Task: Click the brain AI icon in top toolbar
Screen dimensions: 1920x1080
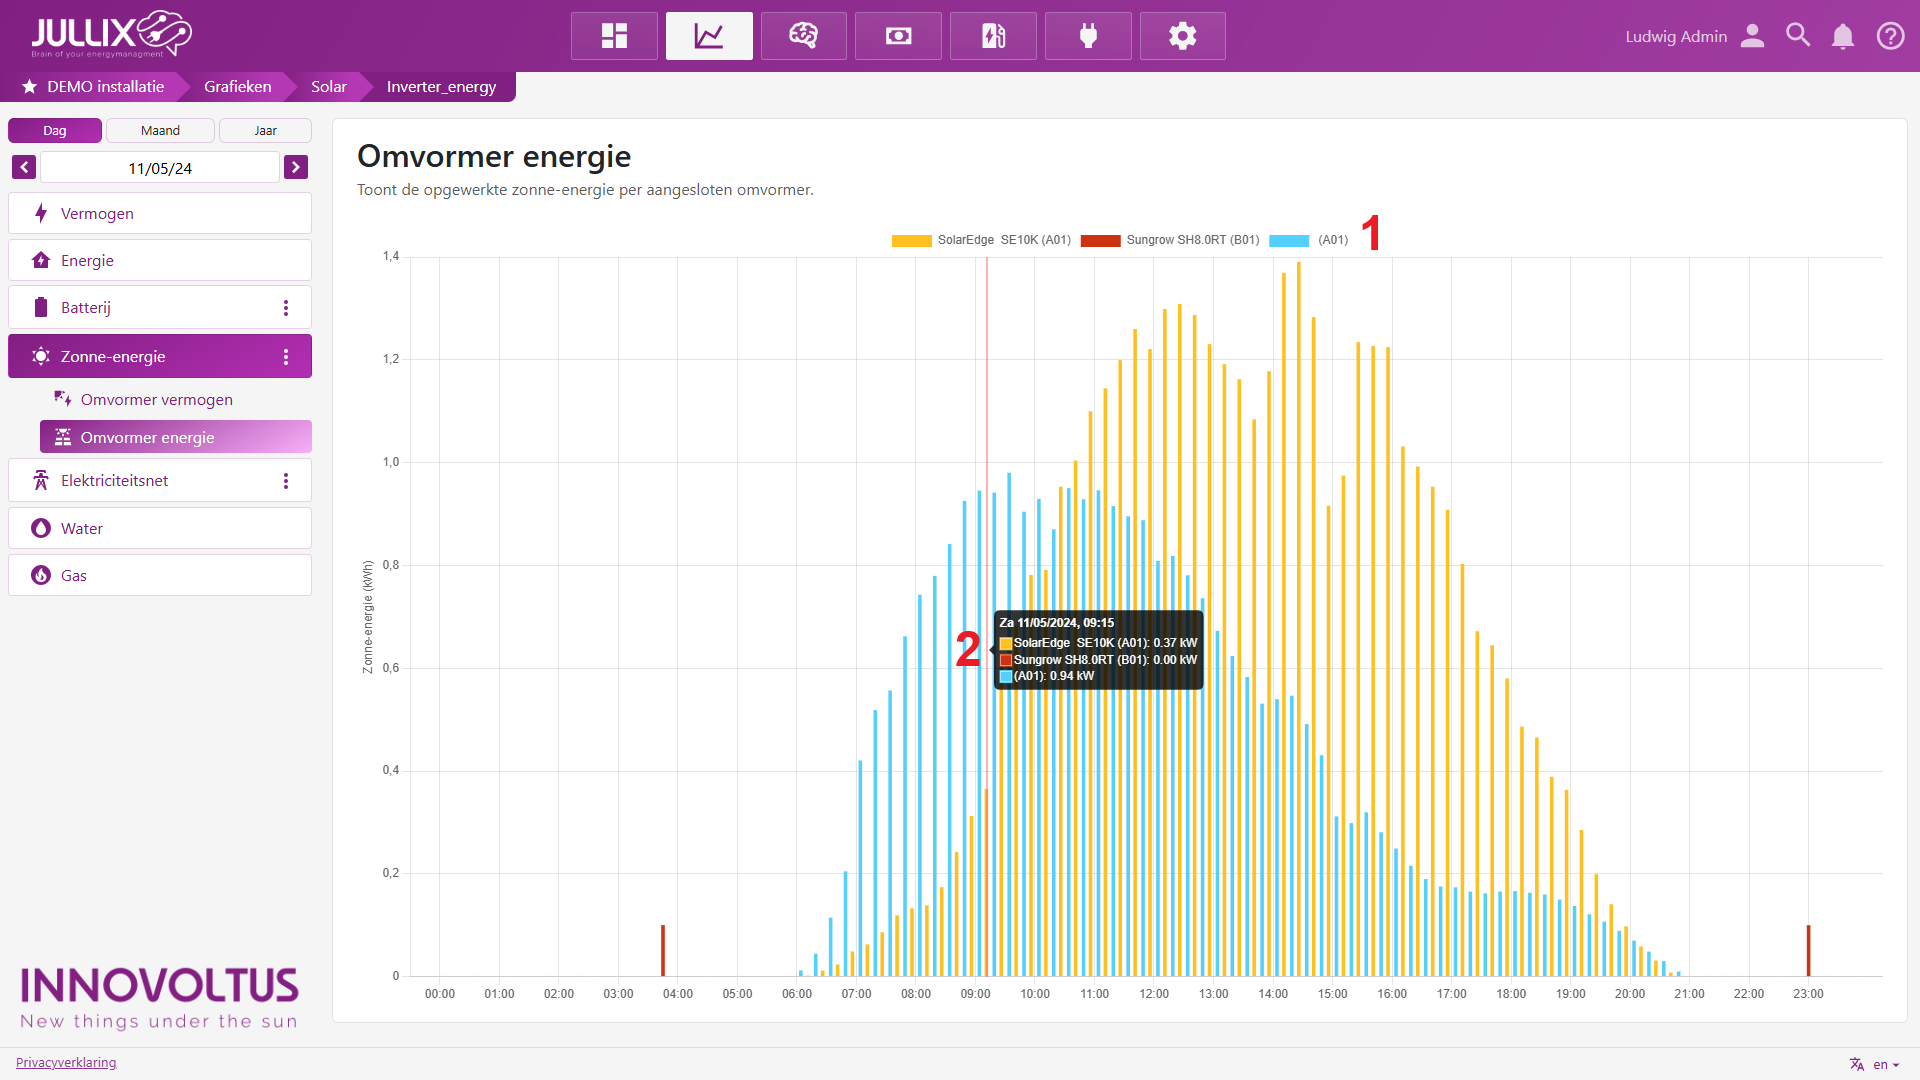Action: point(803,36)
